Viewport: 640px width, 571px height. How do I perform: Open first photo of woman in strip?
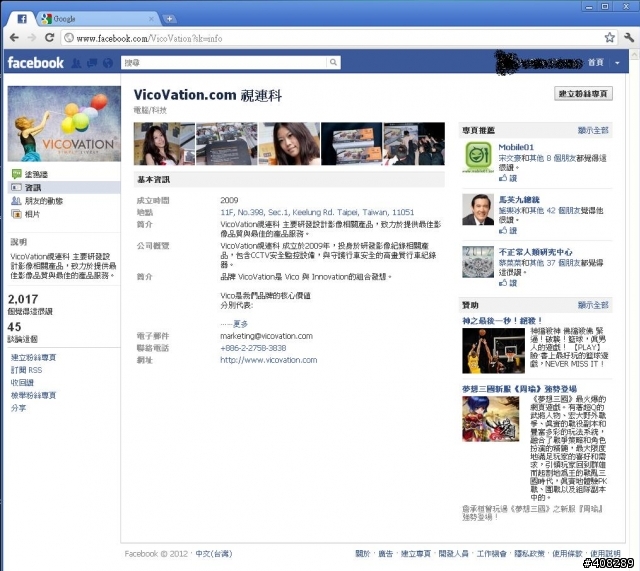pyautogui.click(x=164, y=144)
